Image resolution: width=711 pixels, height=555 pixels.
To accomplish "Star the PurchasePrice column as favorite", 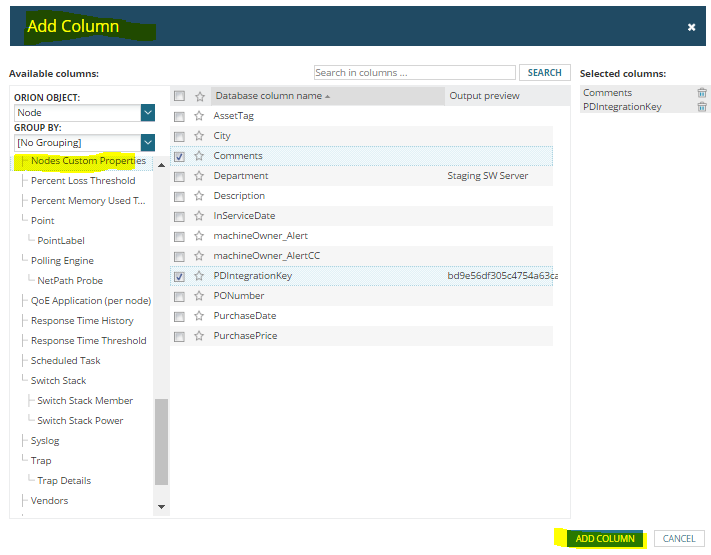I will coord(199,336).
